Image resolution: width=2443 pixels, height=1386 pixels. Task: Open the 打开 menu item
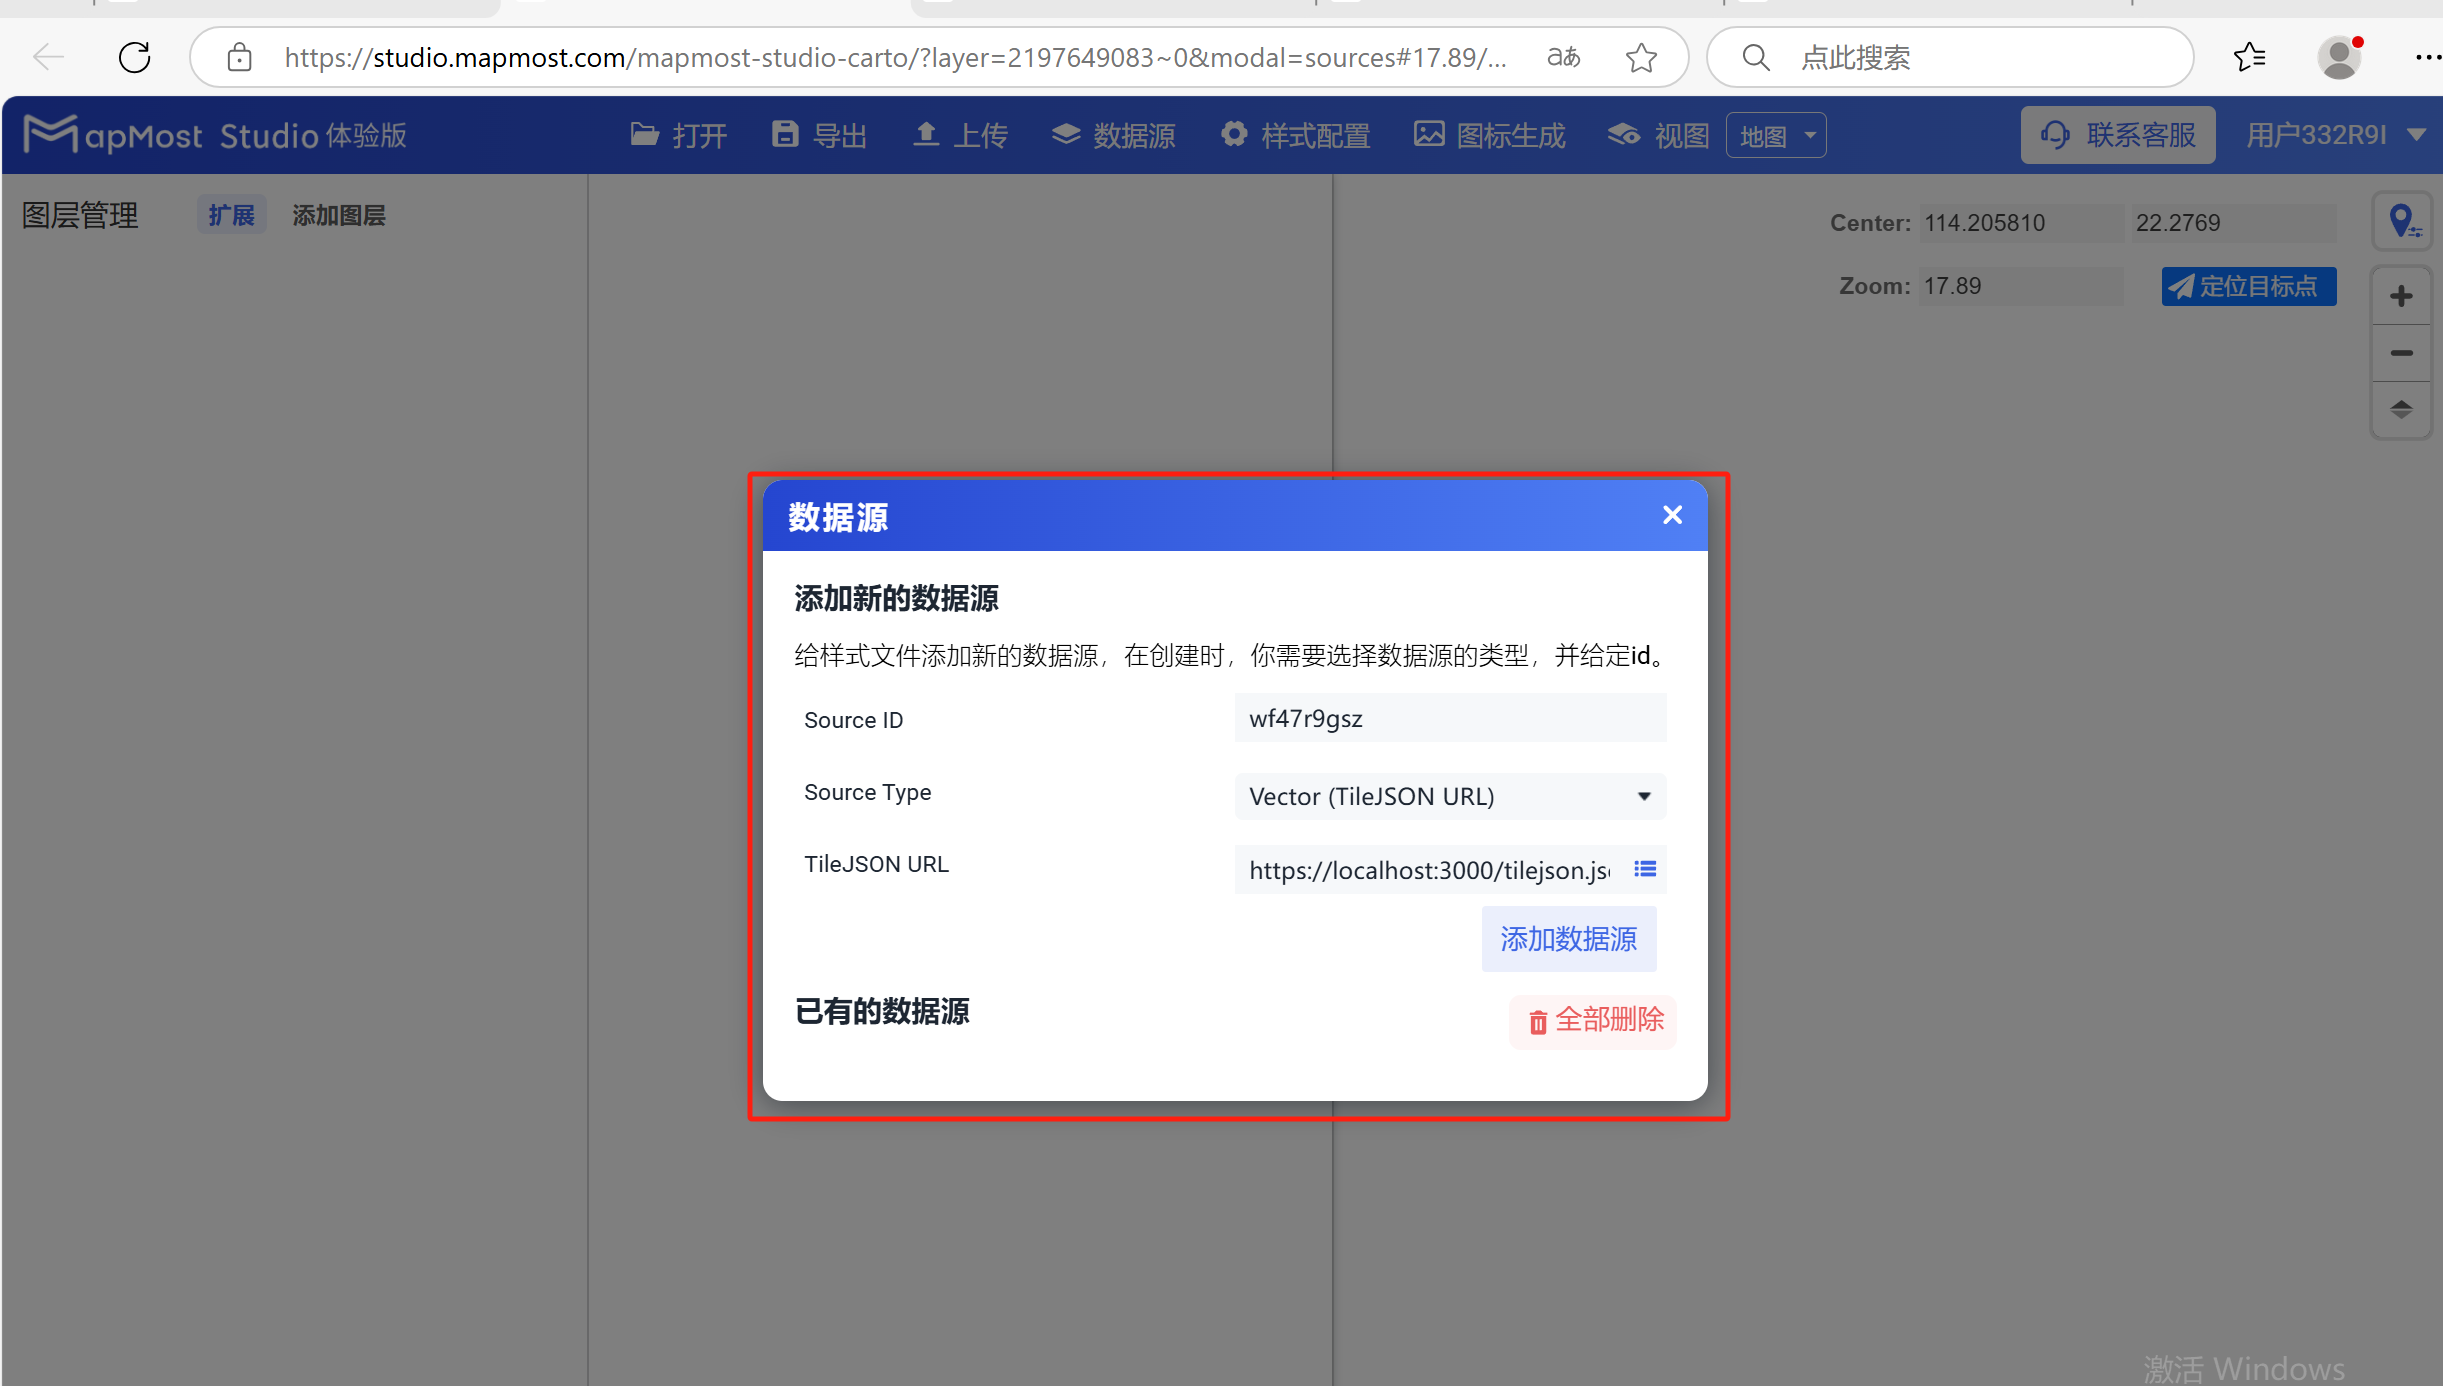679,135
